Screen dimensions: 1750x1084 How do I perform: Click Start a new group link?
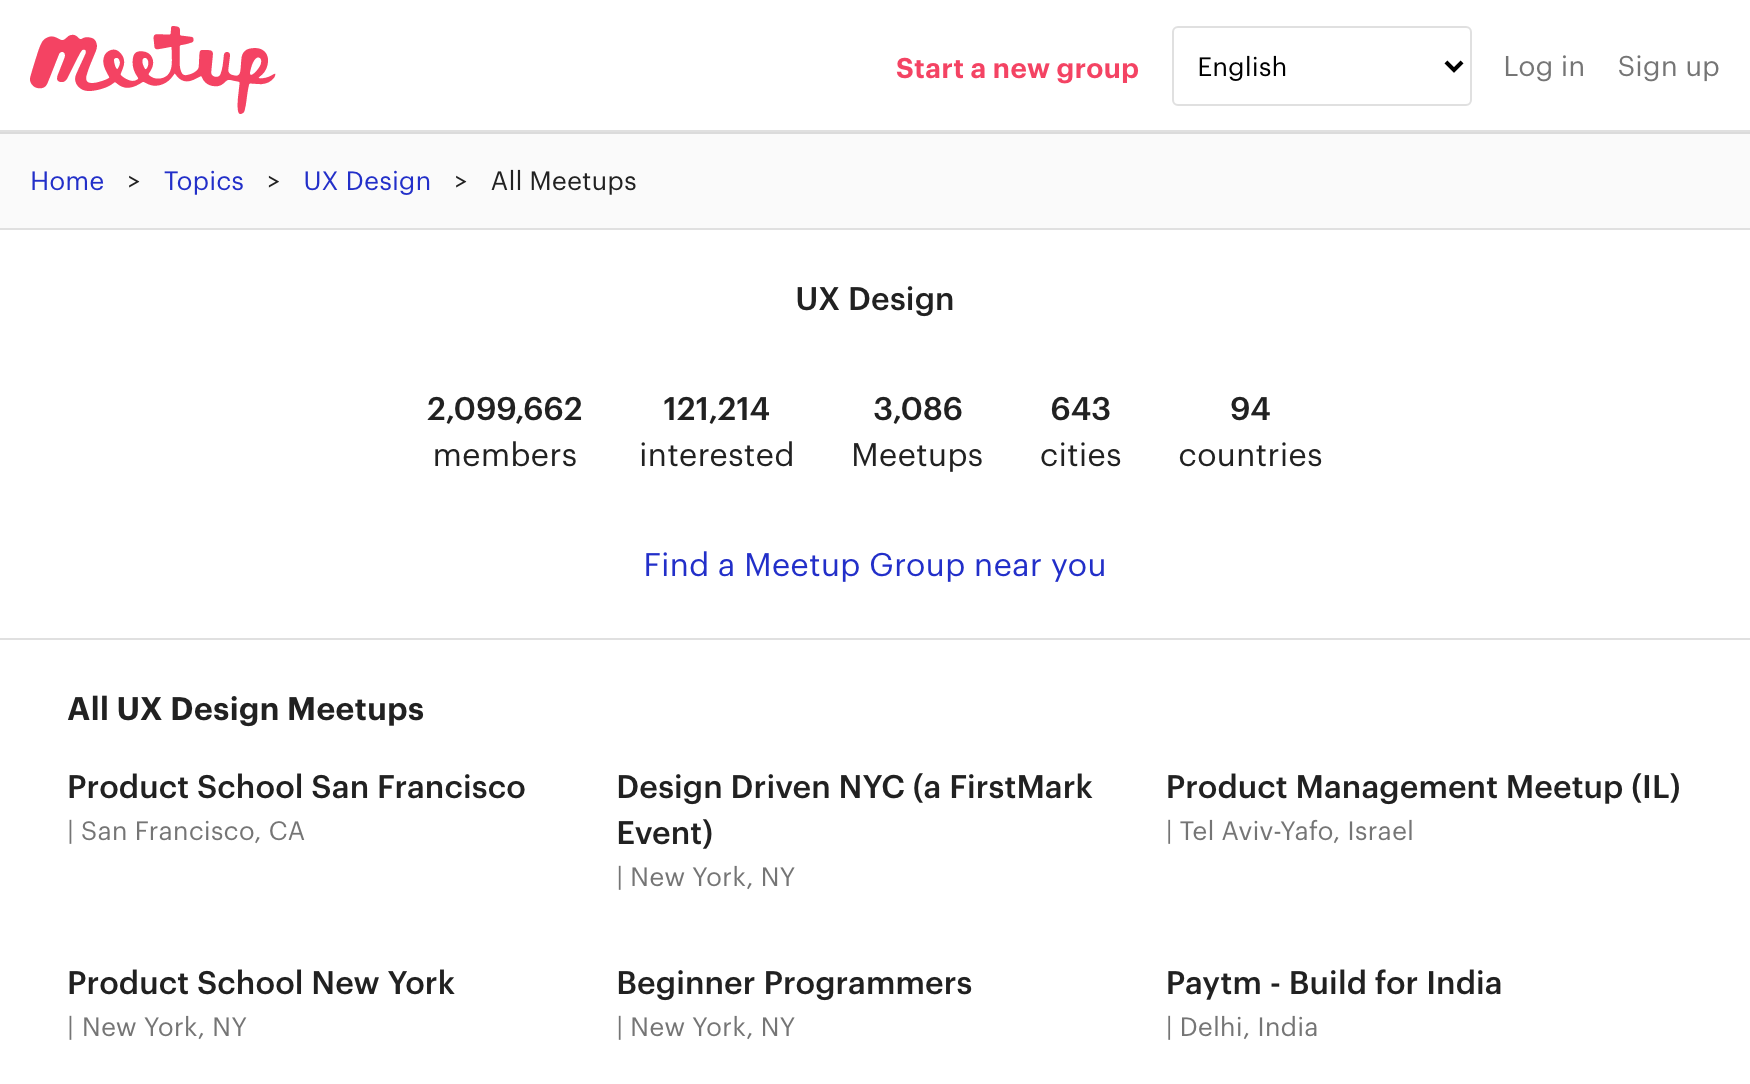(x=1016, y=68)
